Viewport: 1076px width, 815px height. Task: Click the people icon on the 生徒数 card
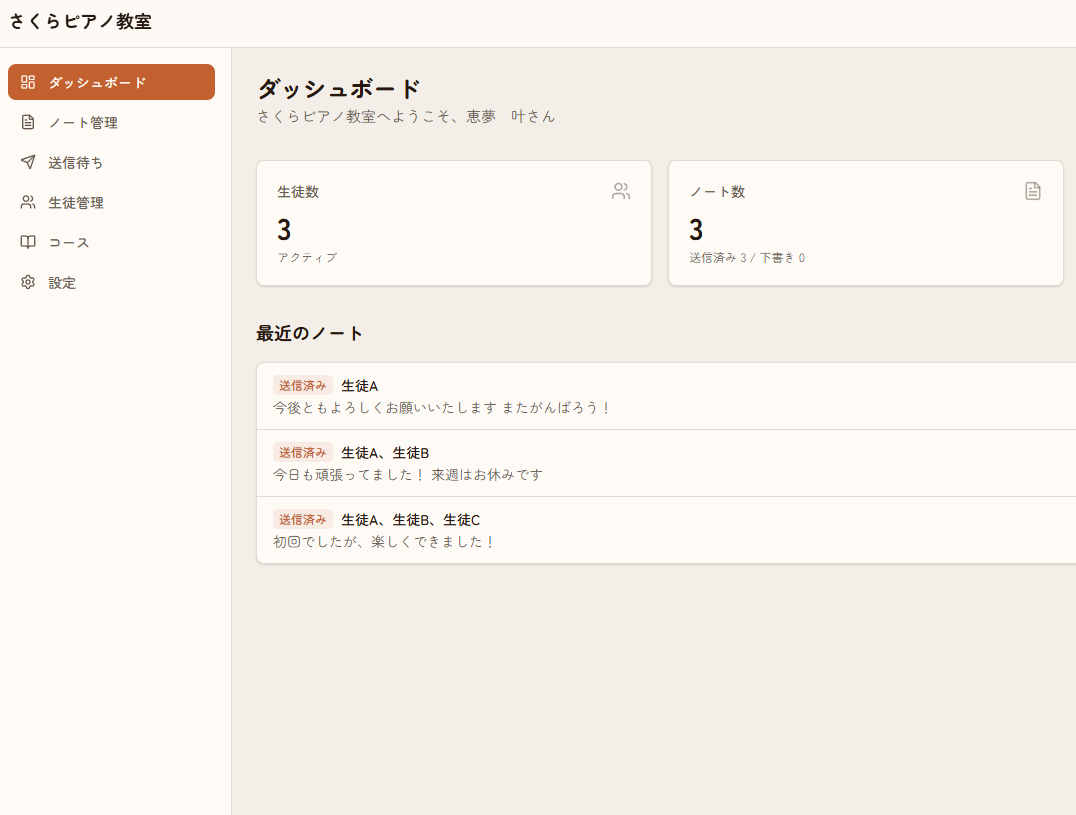(x=620, y=191)
